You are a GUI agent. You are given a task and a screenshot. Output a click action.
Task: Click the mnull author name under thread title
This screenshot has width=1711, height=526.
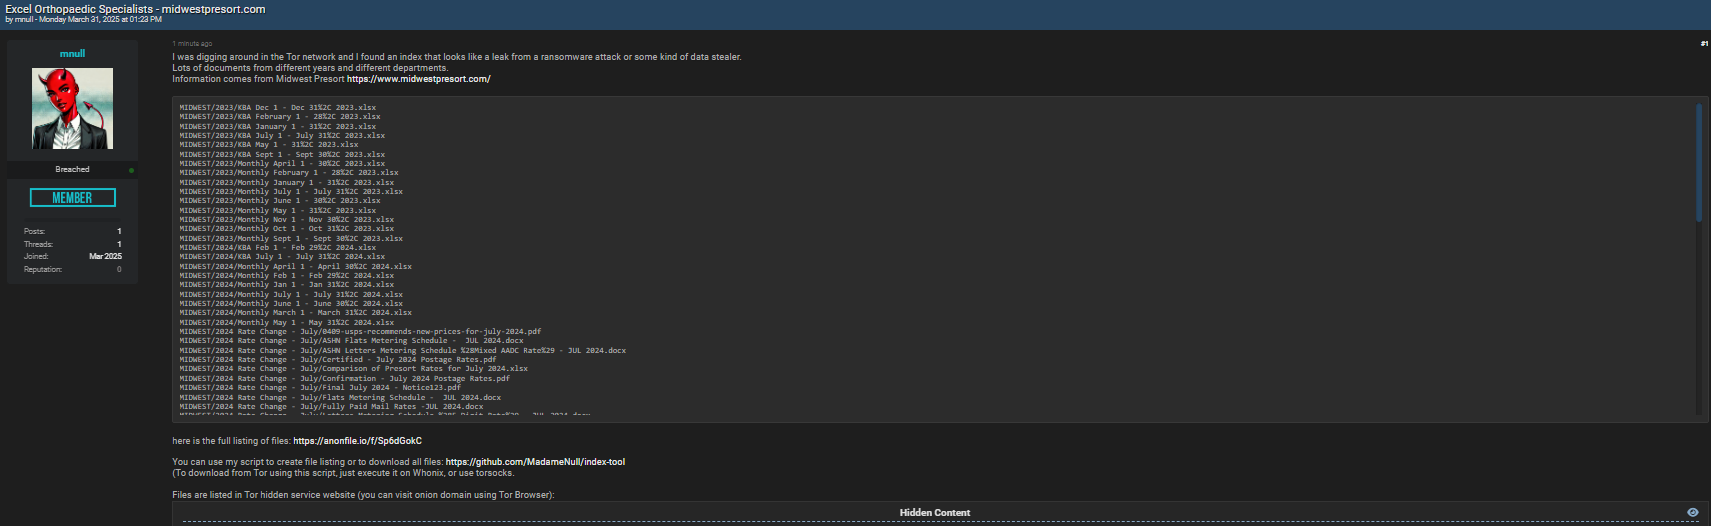click(x=24, y=19)
